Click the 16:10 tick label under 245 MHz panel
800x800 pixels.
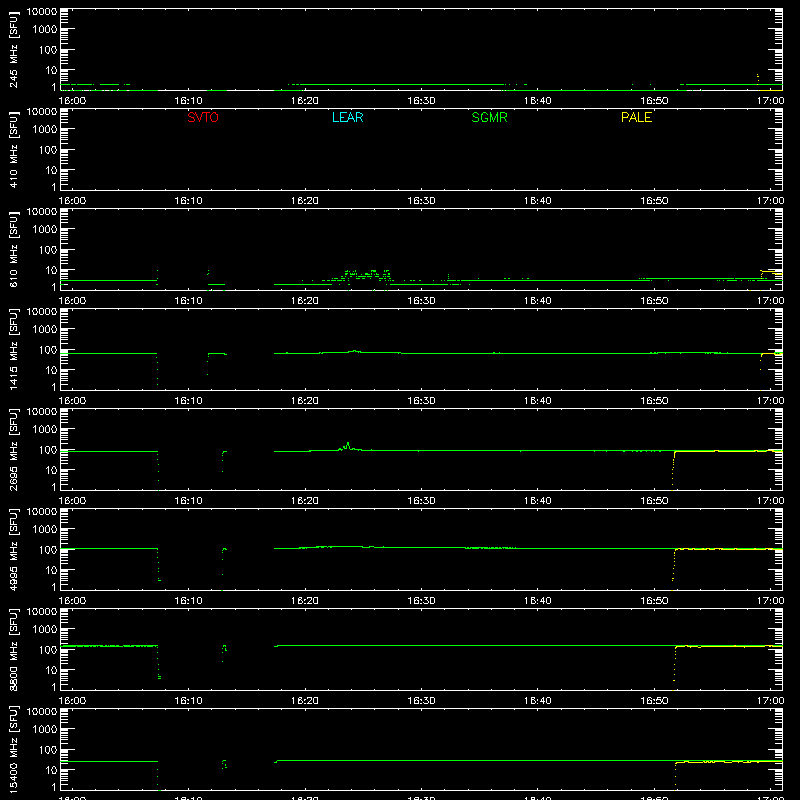coord(188,101)
